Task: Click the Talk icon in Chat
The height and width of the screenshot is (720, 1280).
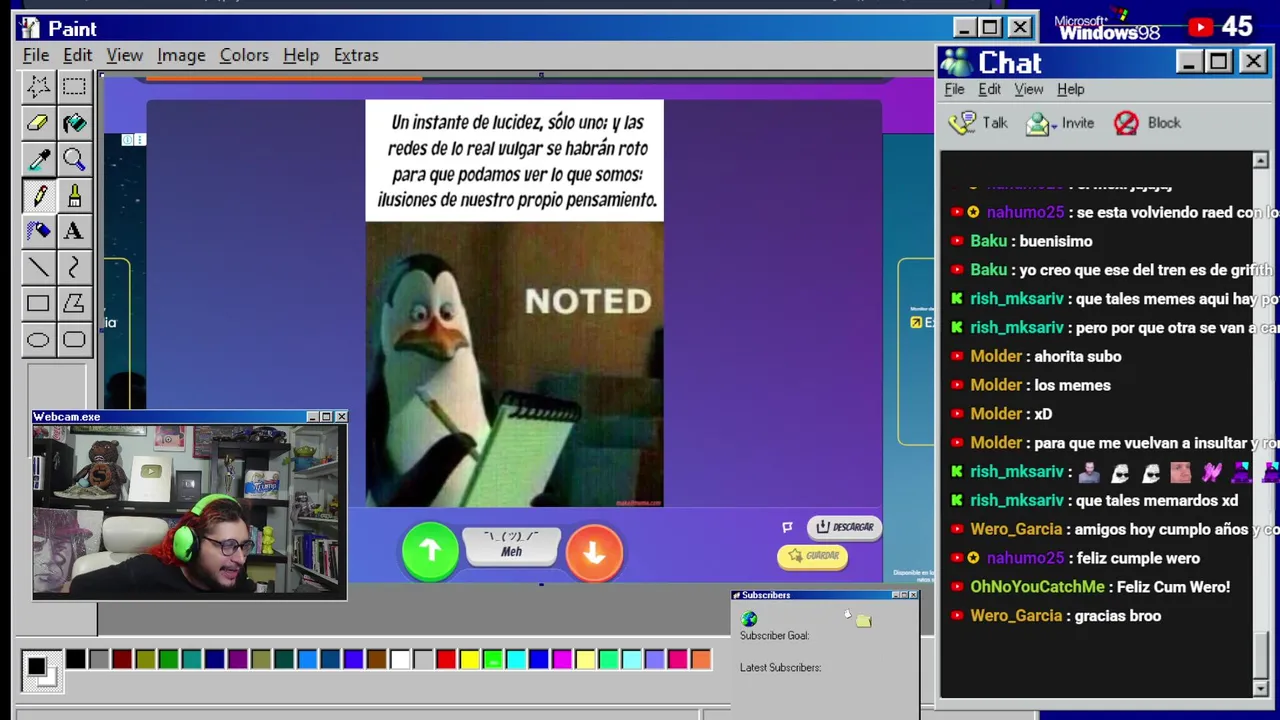Action: 962,123
